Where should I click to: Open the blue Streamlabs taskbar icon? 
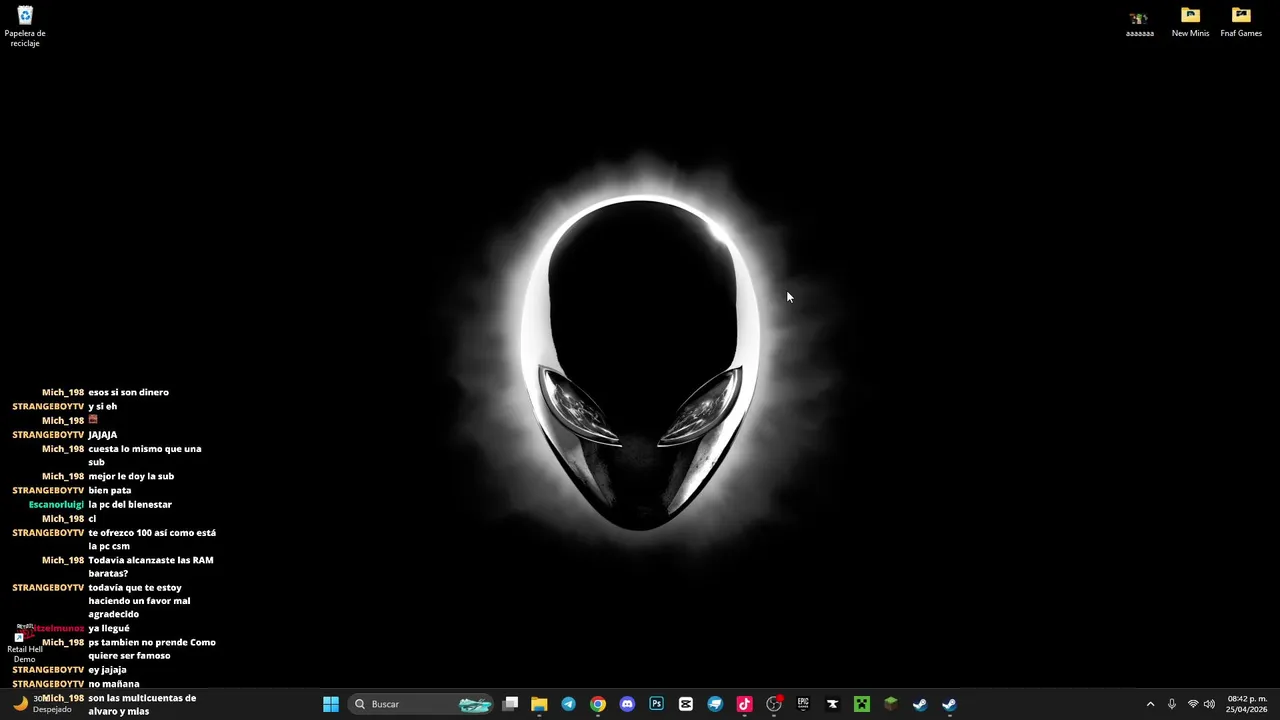click(715, 704)
